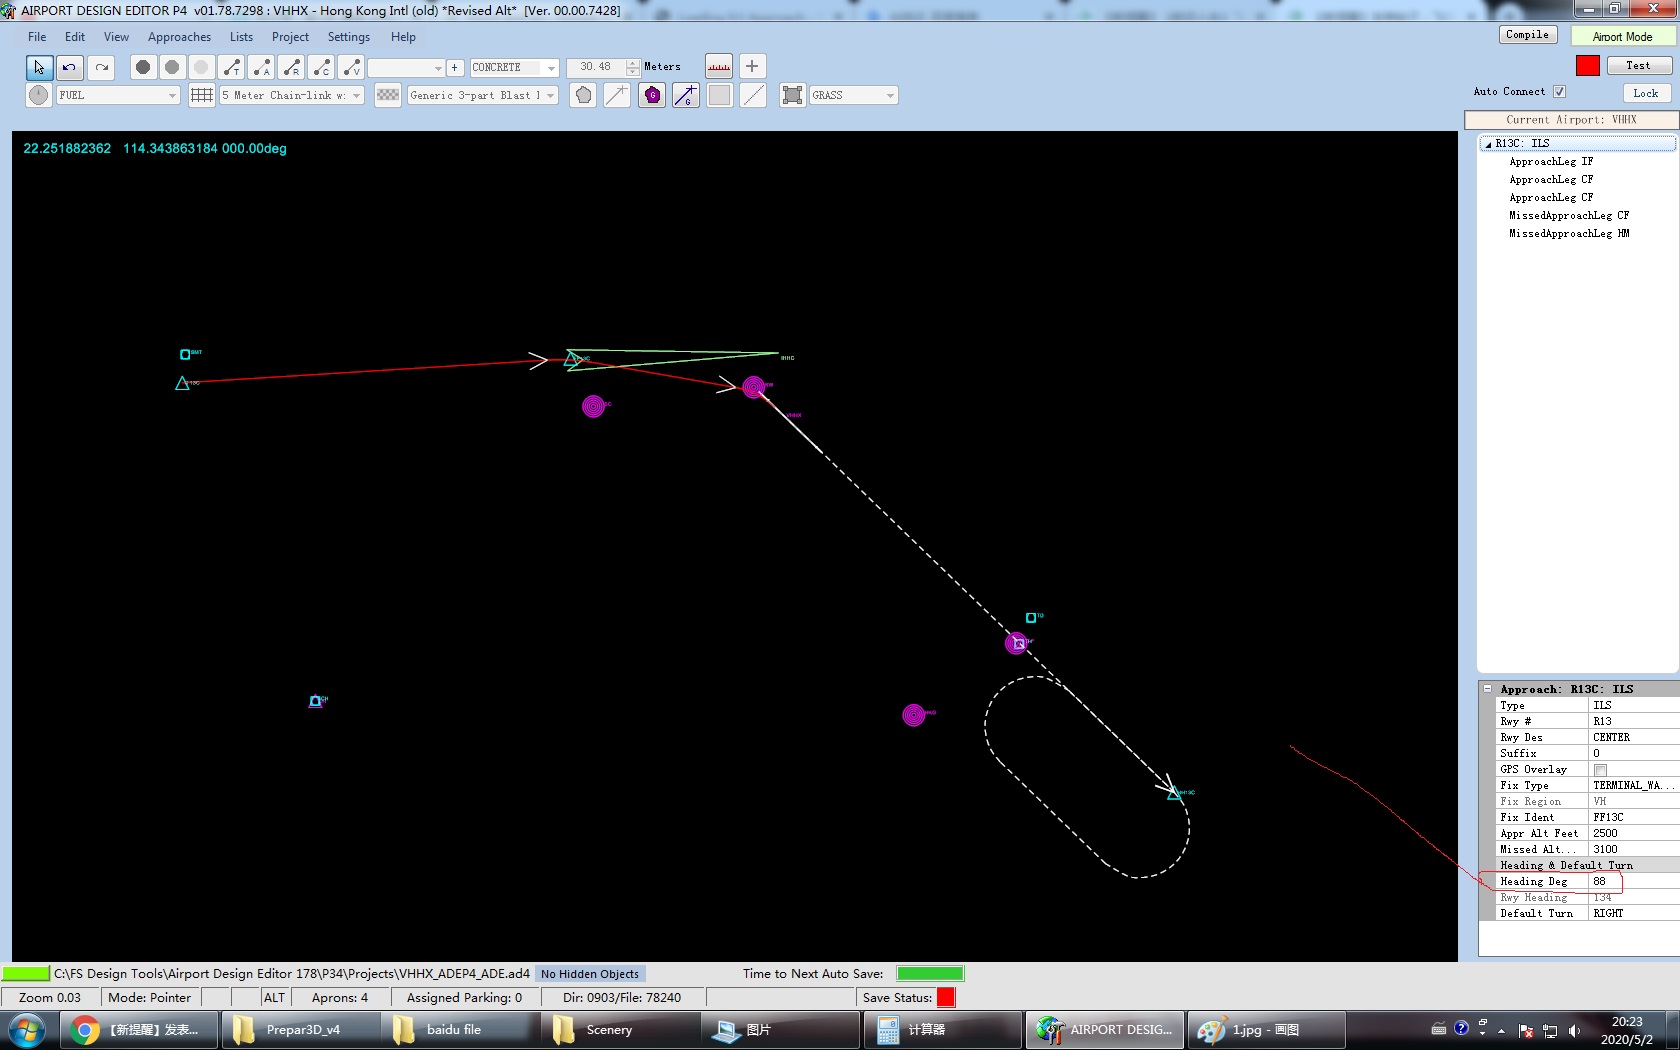This screenshot has height=1050, width=1680.
Task: Click the Undo arrow icon
Action: [70, 67]
